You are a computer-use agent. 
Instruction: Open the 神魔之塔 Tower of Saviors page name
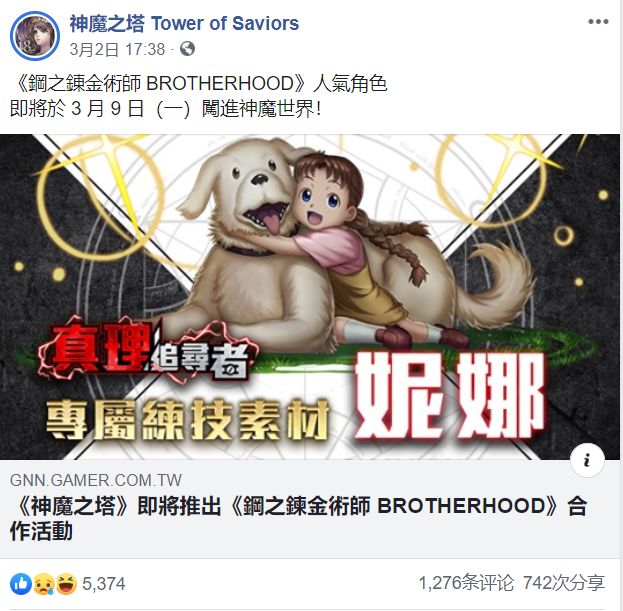pos(184,23)
